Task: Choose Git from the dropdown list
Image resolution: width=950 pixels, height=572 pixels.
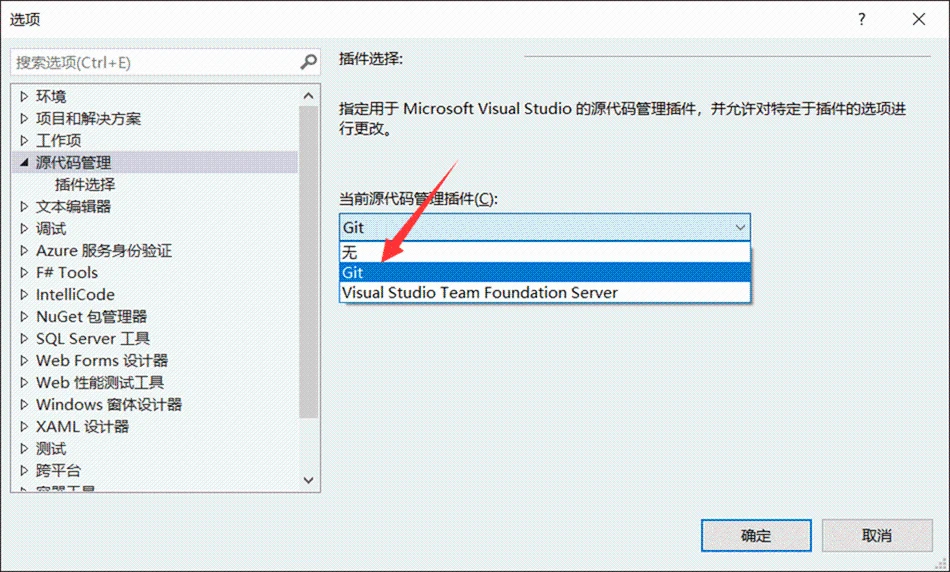Action: pos(544,272)
